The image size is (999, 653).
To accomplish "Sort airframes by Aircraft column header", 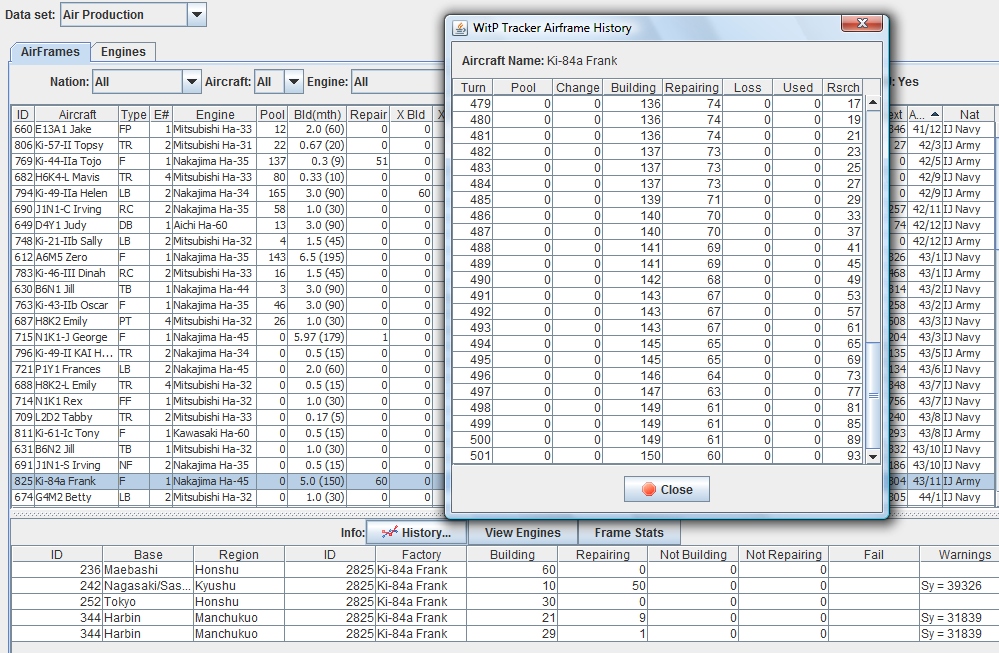I will (x=77, y=114).
